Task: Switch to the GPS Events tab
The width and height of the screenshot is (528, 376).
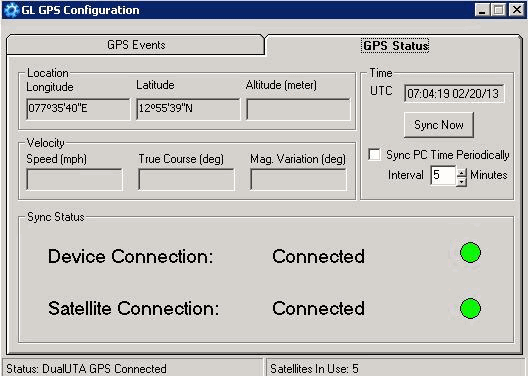Action: (136, 45)
